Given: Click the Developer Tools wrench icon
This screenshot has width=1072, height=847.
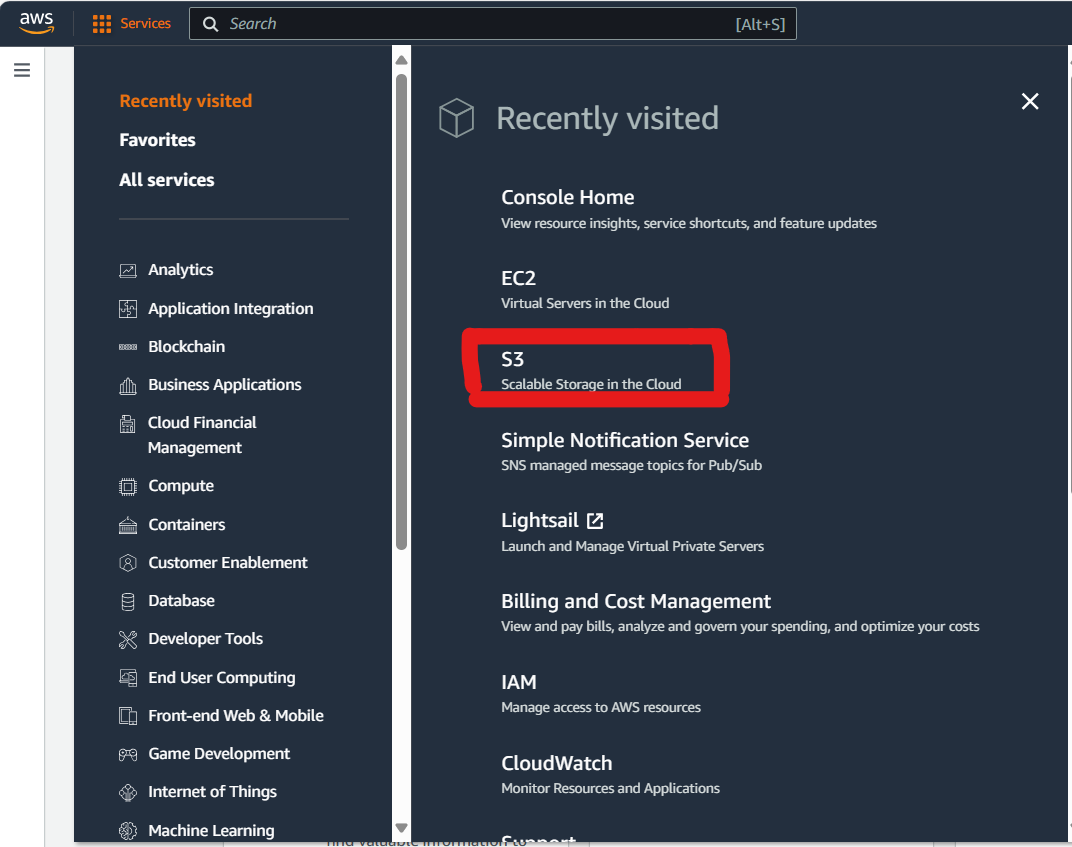Looking at the screenshot, I should click(x=128, y=639).
